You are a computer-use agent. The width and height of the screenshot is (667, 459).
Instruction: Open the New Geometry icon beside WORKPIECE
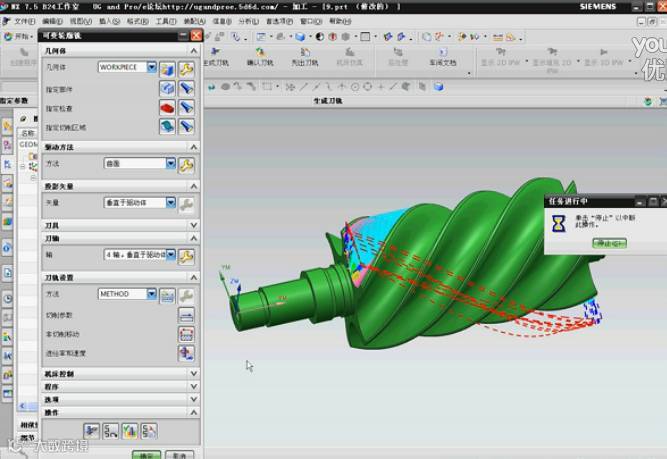[168, 69]
